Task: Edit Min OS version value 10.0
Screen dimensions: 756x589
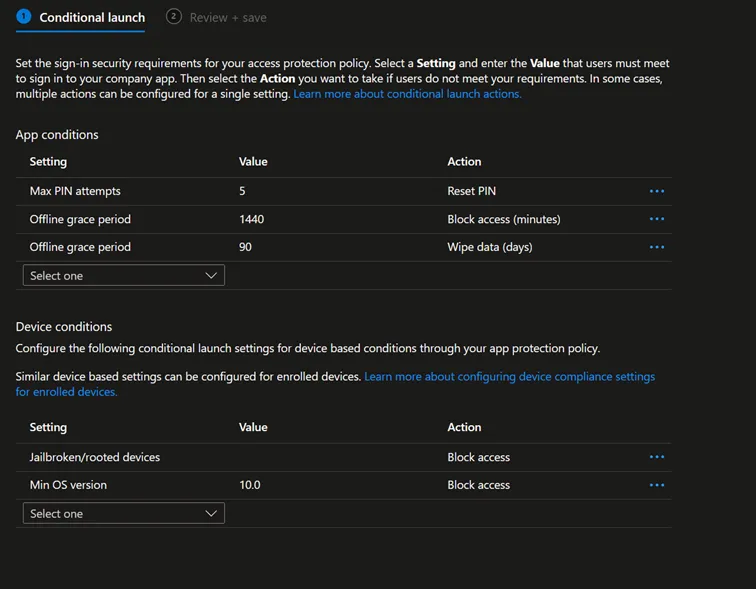Action: tap(250, 485)
